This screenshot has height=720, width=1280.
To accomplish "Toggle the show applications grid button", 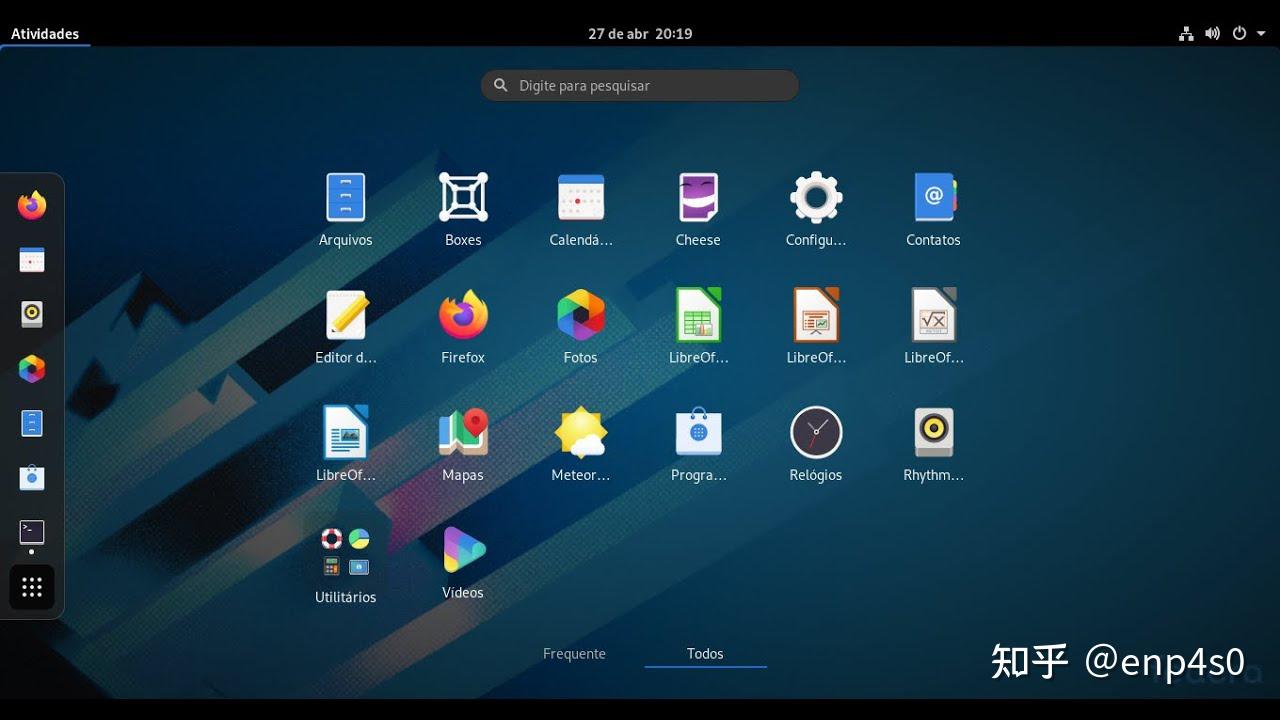I will click(x=32, y=587).
